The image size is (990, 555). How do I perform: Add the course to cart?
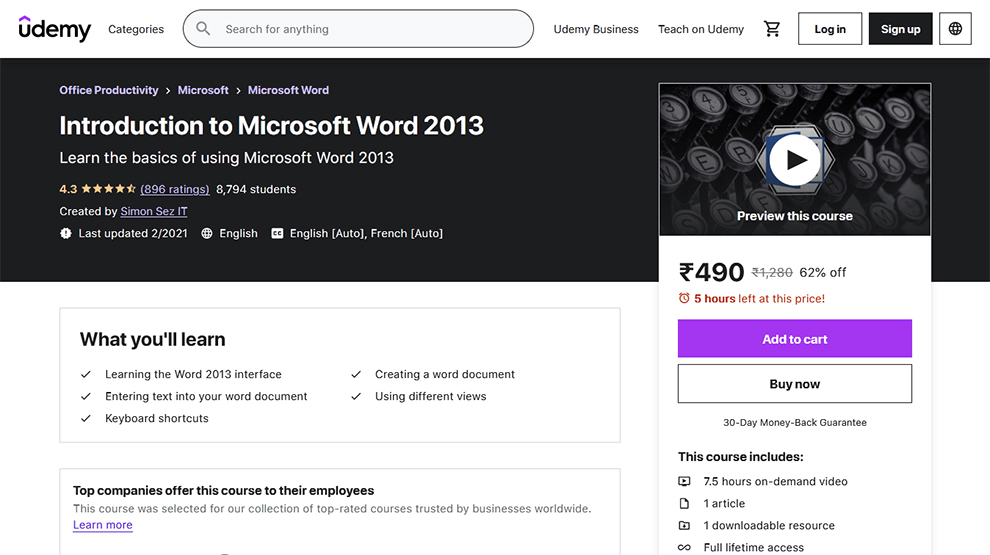pos(794,339)
